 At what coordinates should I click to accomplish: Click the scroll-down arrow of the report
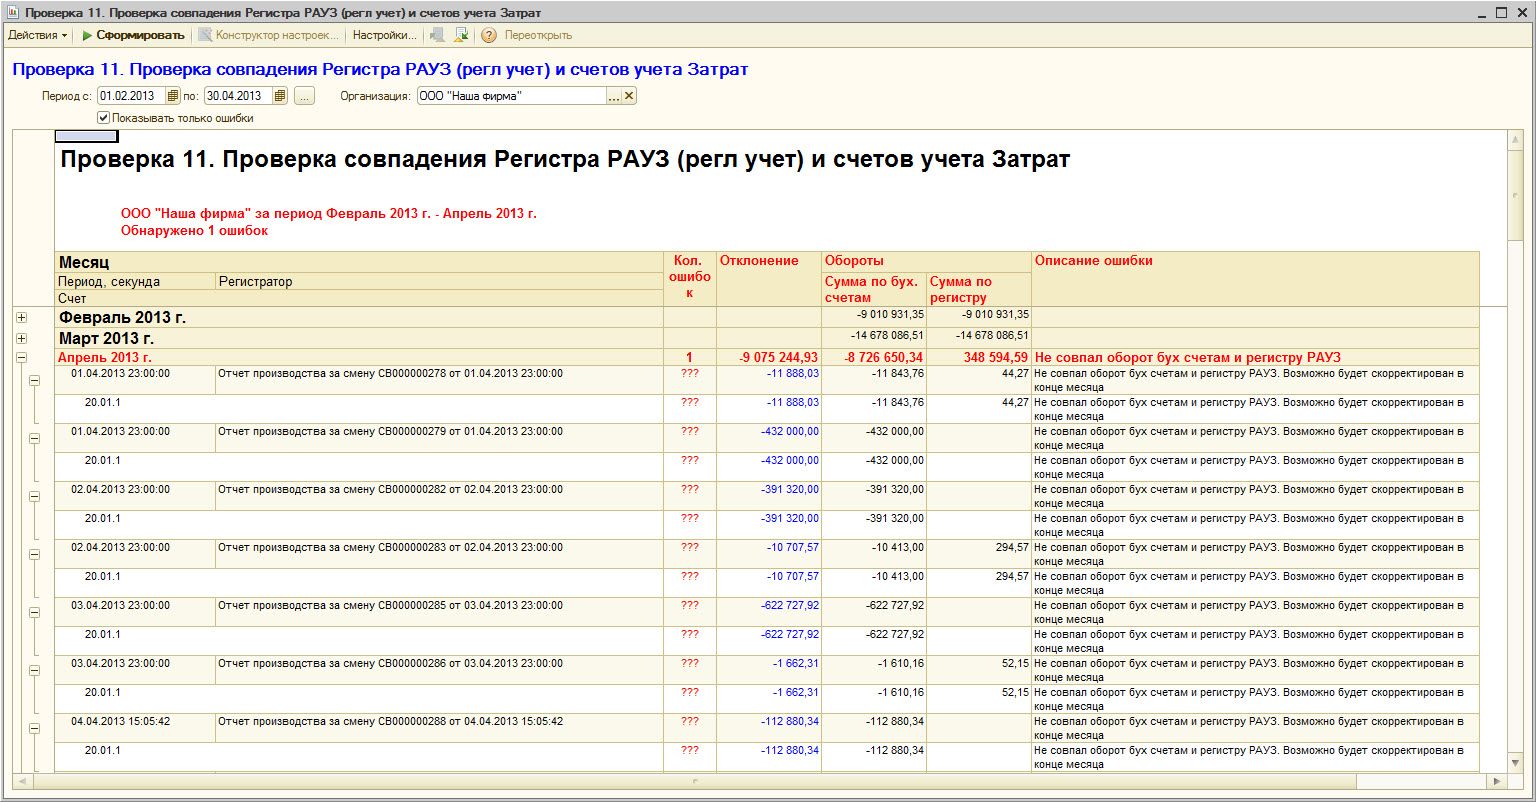pos(1515,765)
